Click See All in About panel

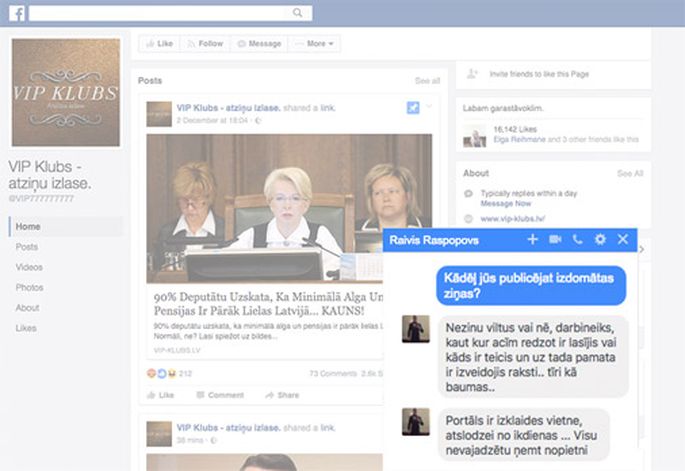[630, 173]
